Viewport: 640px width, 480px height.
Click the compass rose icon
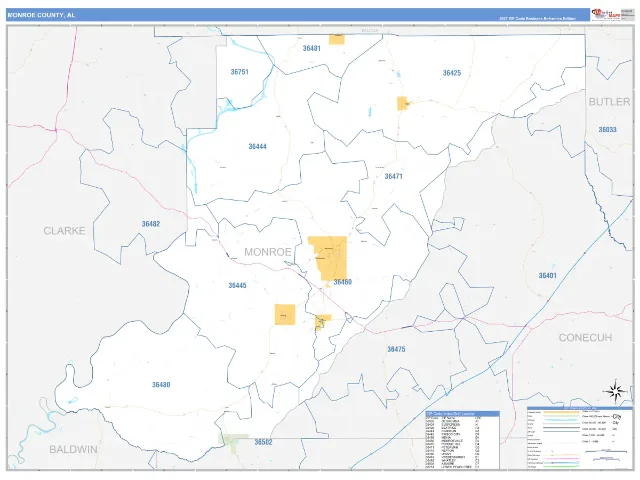point(615,391)
